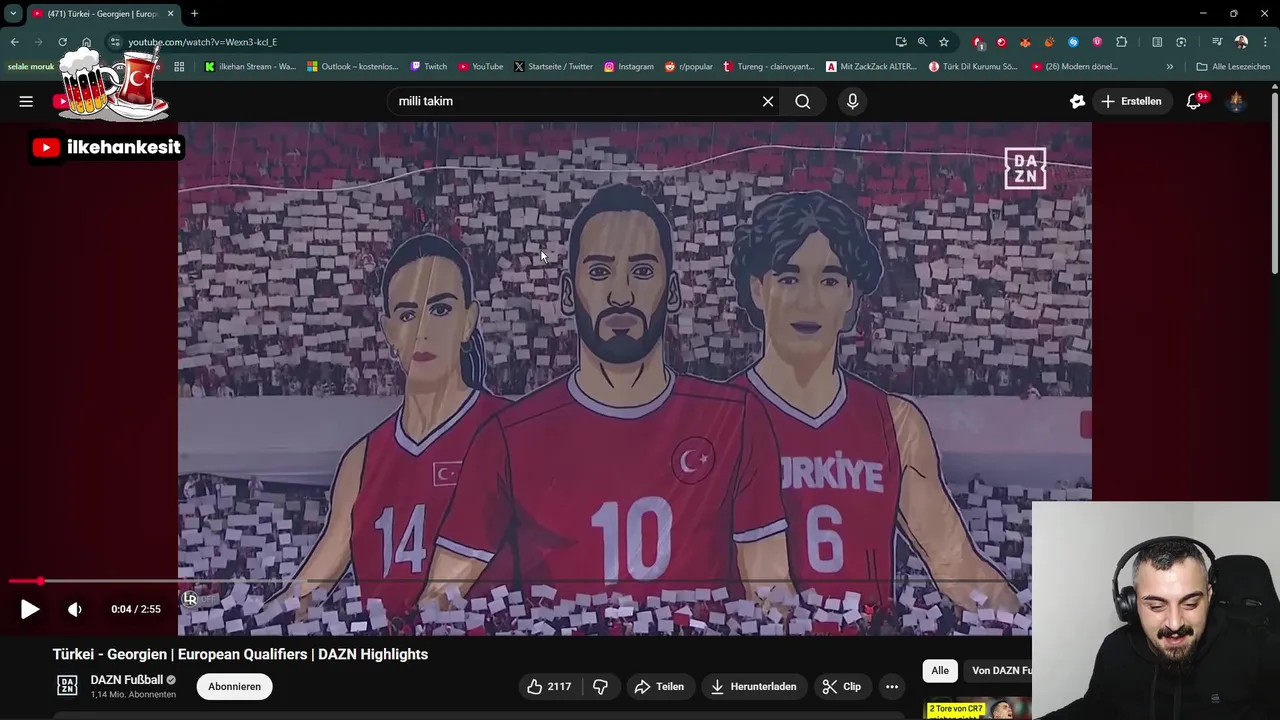The height and width of the screenshot is (720, 1280).
Task: Open 'Türk Dil Kurumu Sö...' bookmark
Action: [x=973, y=67]
